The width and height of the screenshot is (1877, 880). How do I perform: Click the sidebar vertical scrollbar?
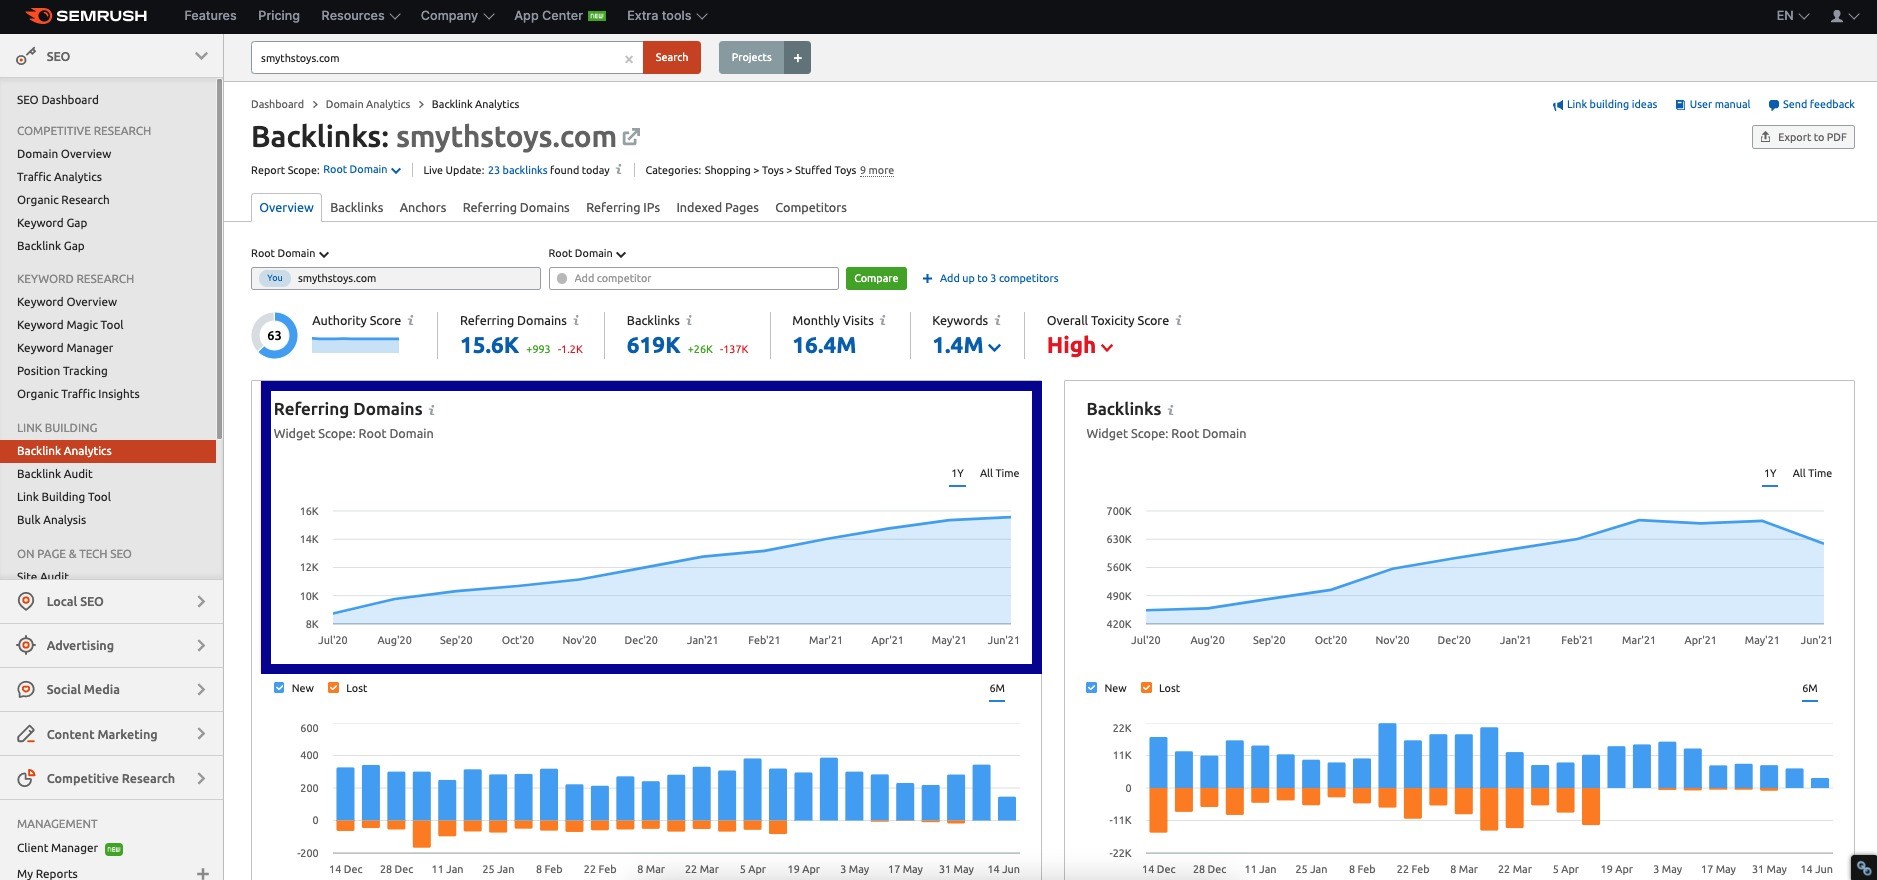tap(219, 260)
